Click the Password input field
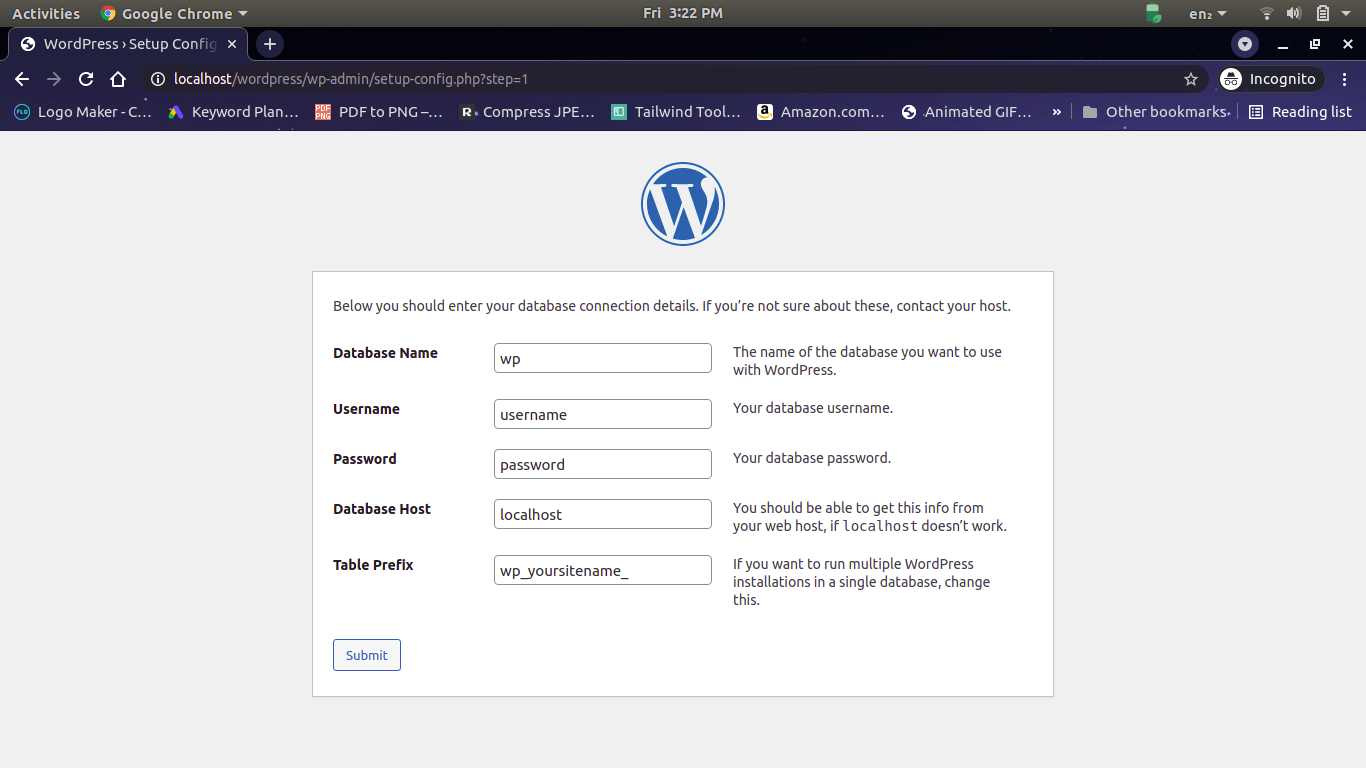 pyautogui.click(x=603, y=464)
